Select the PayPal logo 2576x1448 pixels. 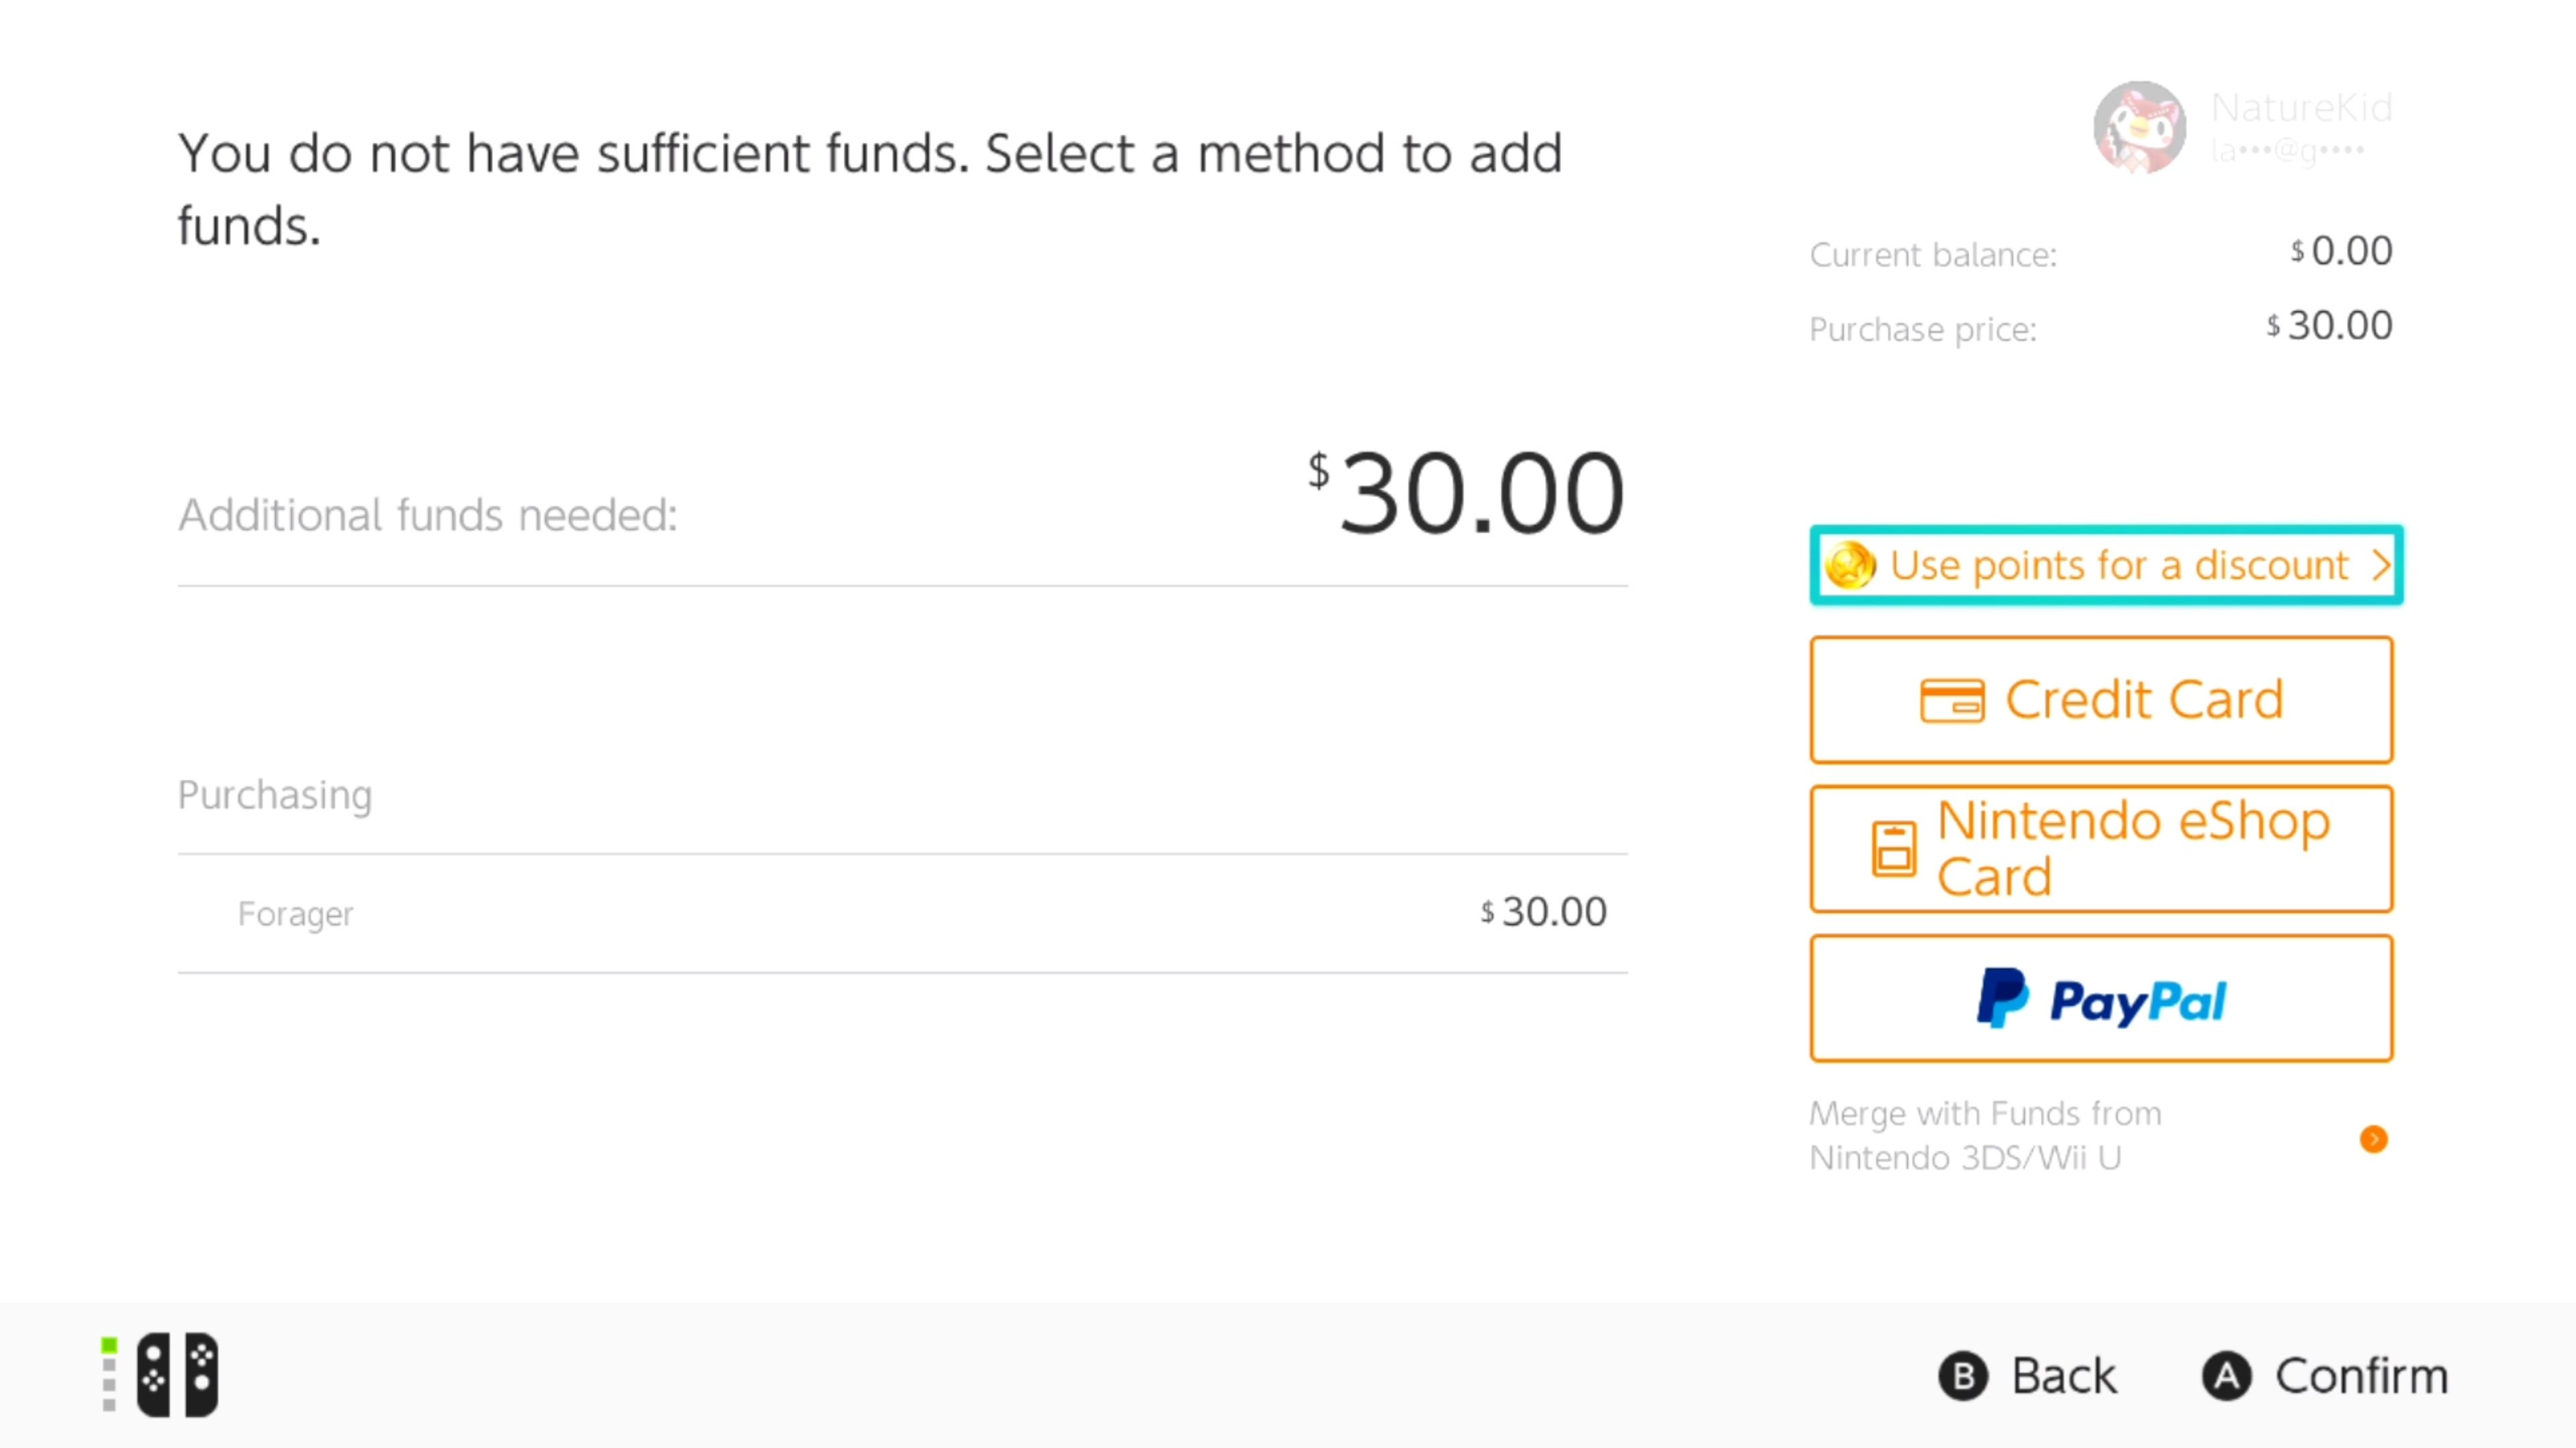[2100, 999]
